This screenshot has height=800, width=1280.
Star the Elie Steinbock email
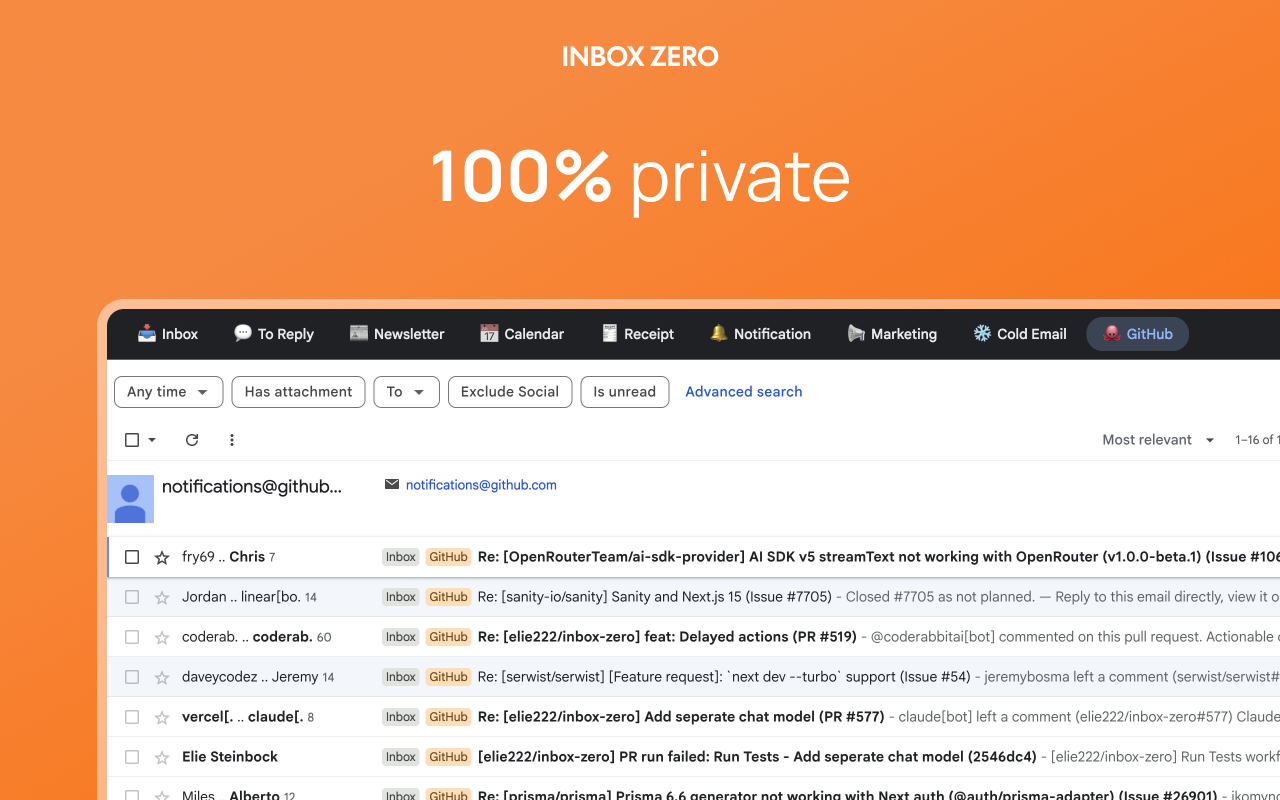(x=162, y=757)
